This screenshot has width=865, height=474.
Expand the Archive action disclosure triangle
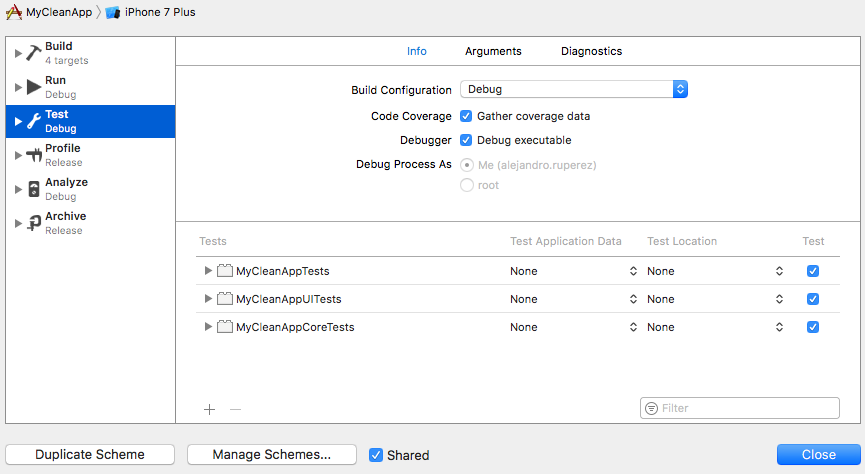(x=18, y=223)
